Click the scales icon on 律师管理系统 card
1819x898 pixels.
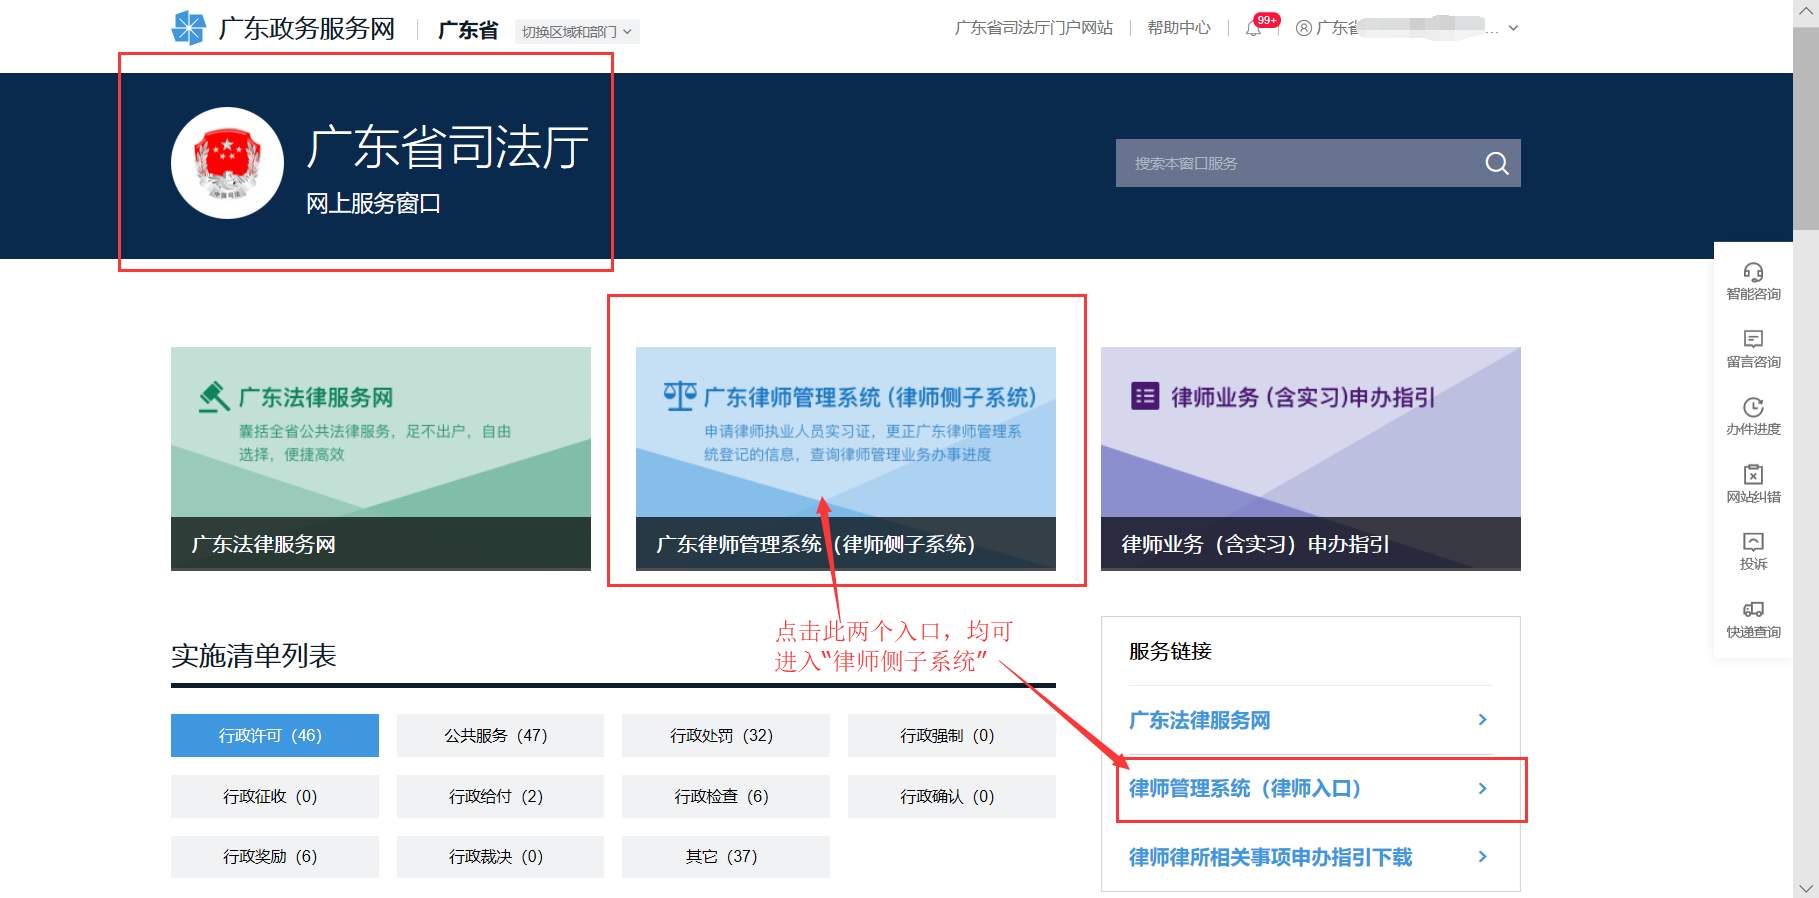pyautogui.click(x=680, y=396)
